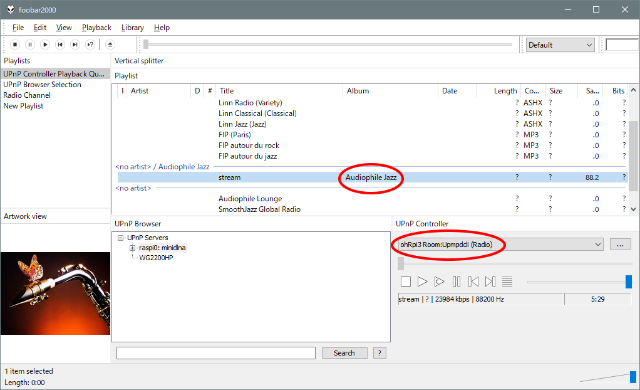Viewport: 640px width, 390px height.
Task: Open the Library menu
Action: (133, 27)
